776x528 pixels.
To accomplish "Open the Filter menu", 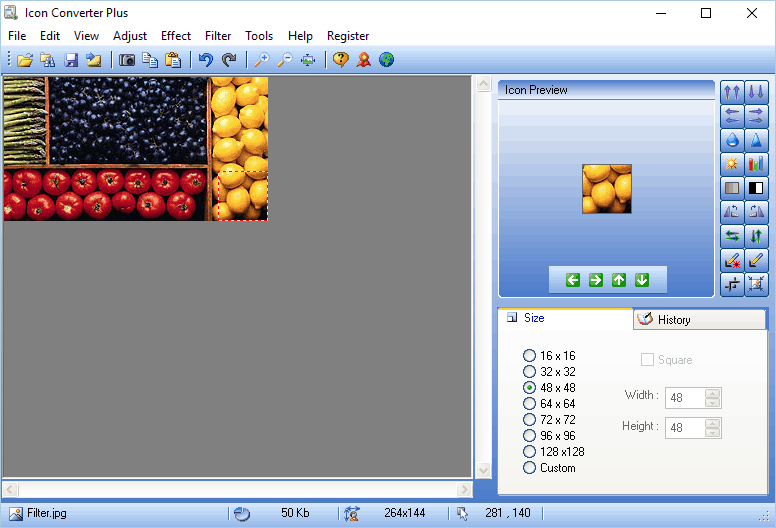I will click(218, 36).
